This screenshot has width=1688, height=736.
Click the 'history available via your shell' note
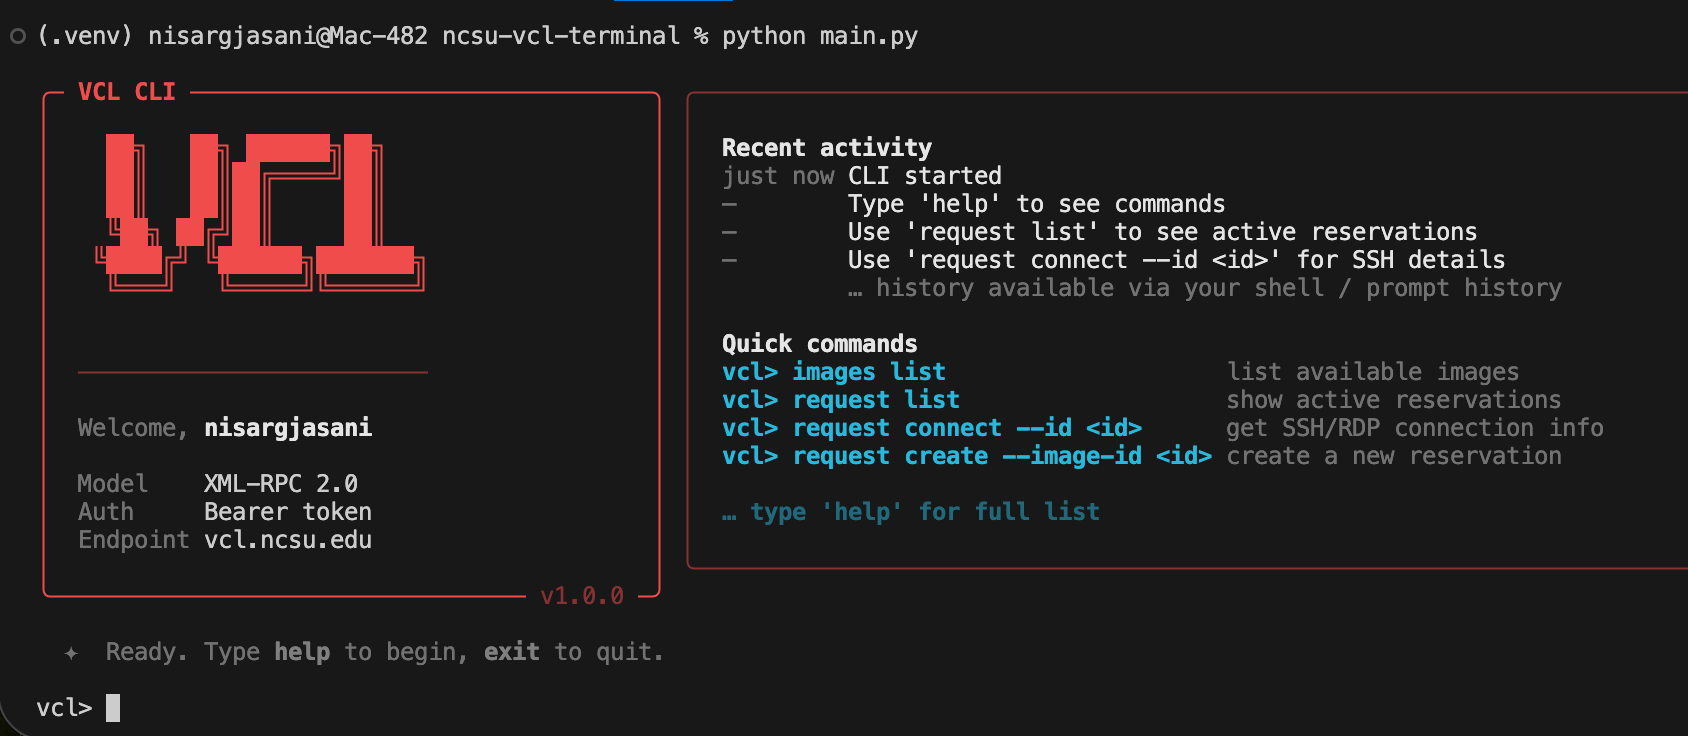coord(1205,288)
